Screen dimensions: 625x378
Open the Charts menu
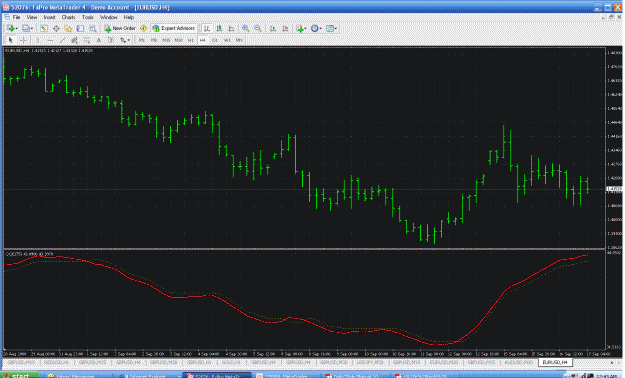pos(68,17)
